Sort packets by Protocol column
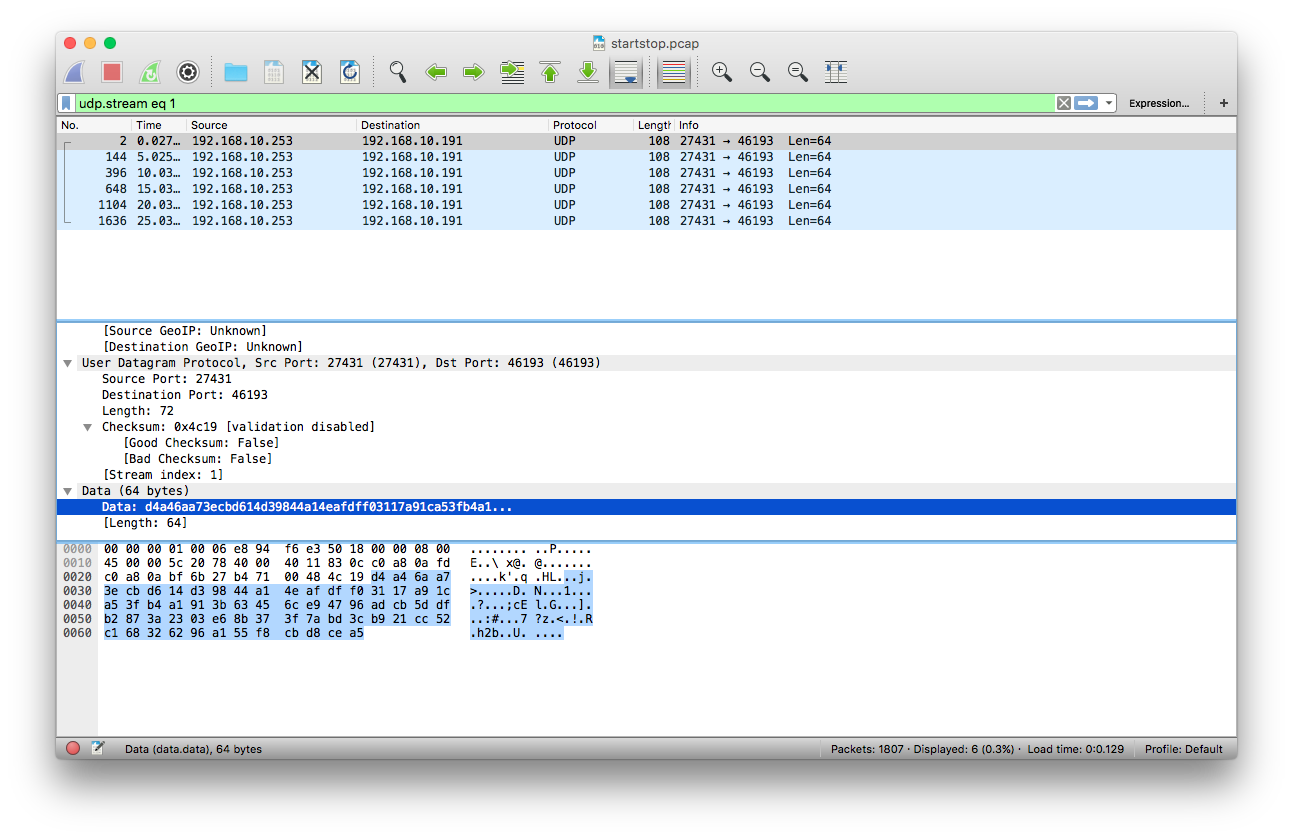Viewport: 1293px width, 839px height. click(591, 125)
